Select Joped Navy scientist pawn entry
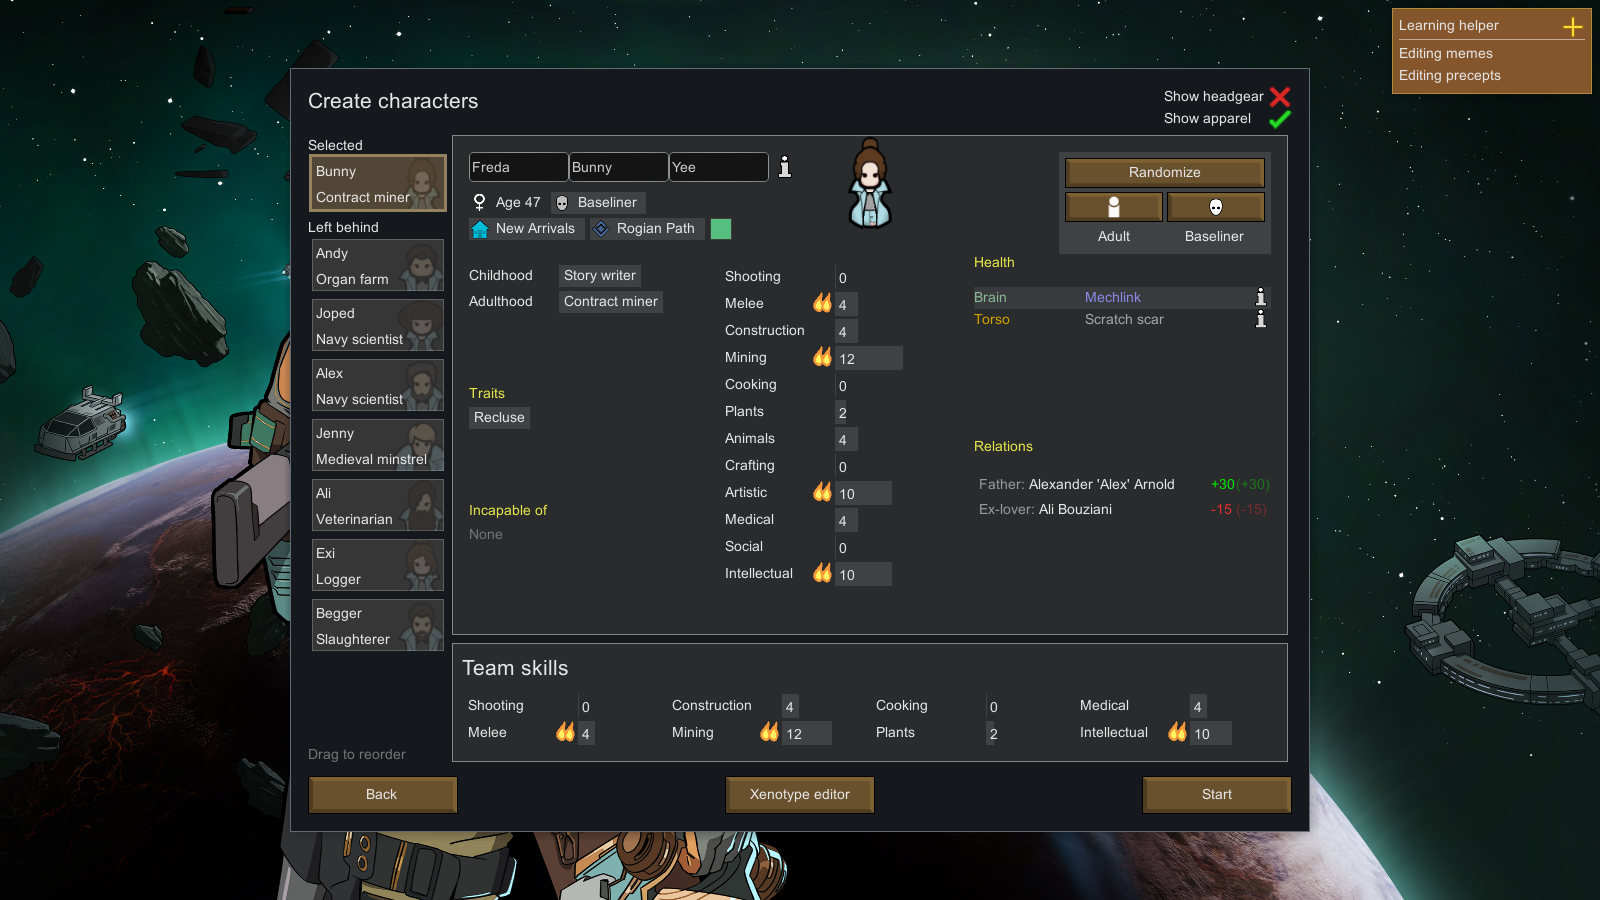This screenshot has width=1600, height=900. (x=378, y=325)
